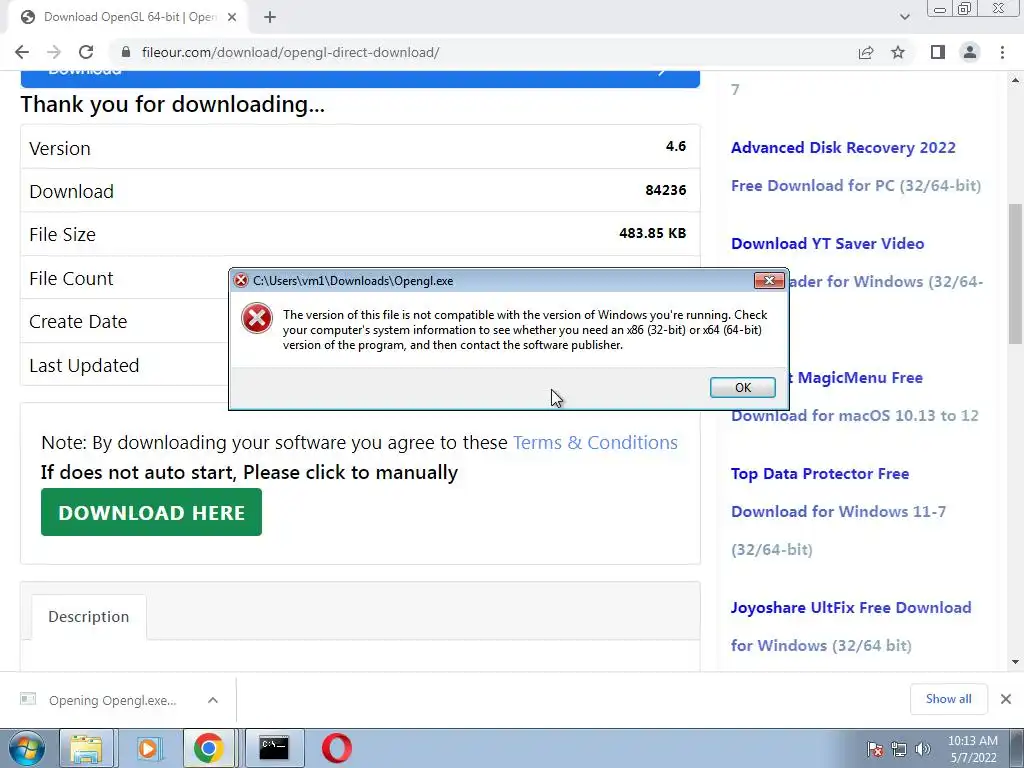Click the site lock icon in address bar
1024x768 pixels.
[127, 52]
